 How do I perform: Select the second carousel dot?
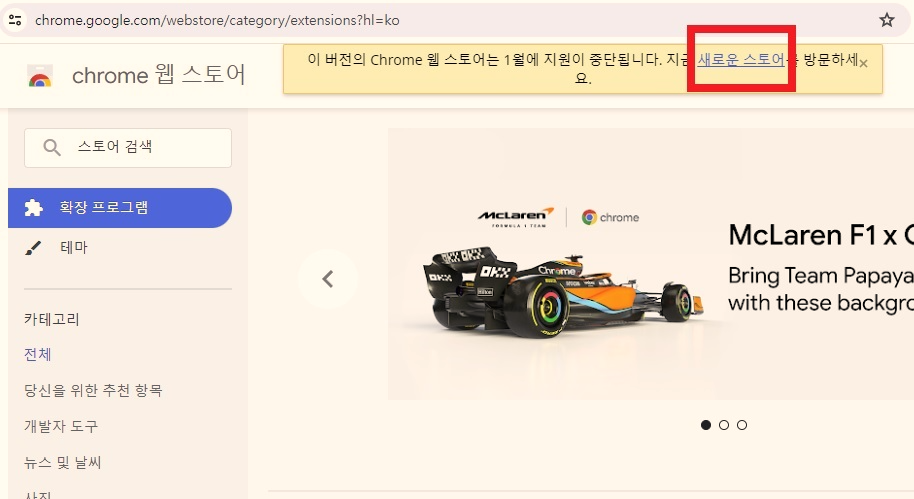point(724,425)
